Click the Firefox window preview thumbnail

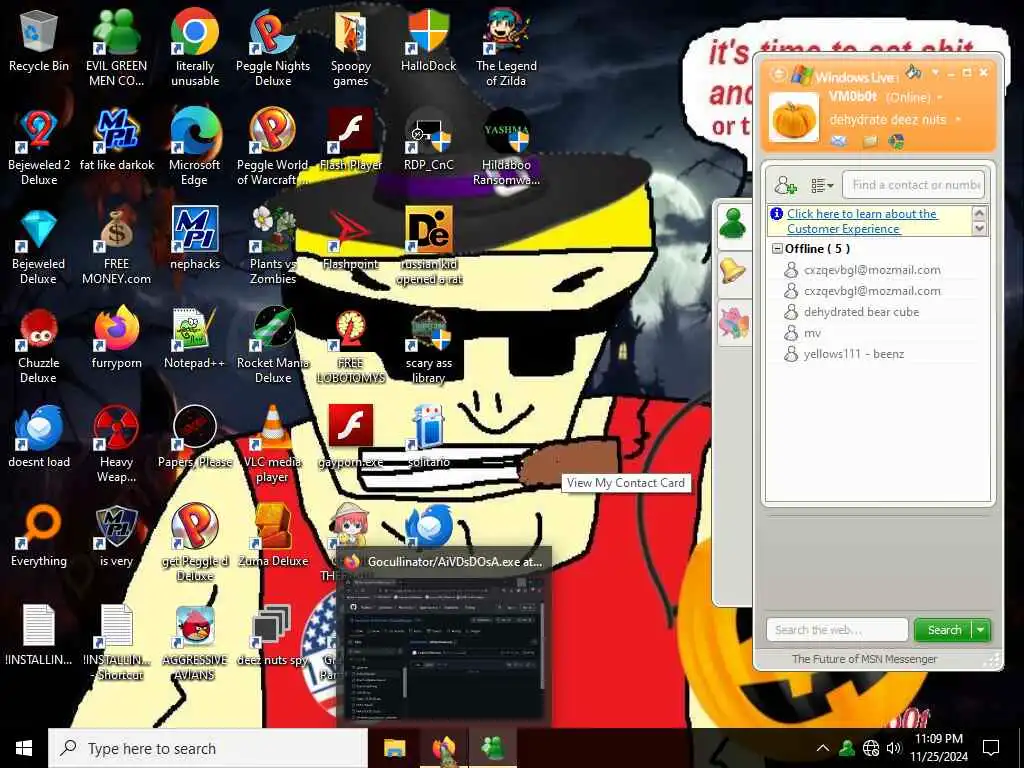[x=444, y=647]
